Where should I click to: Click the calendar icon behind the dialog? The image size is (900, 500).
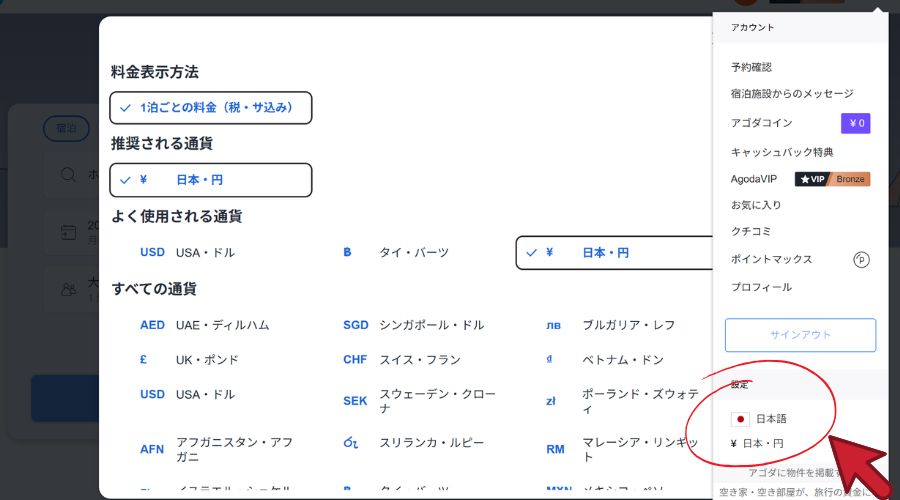click(68, 232)
